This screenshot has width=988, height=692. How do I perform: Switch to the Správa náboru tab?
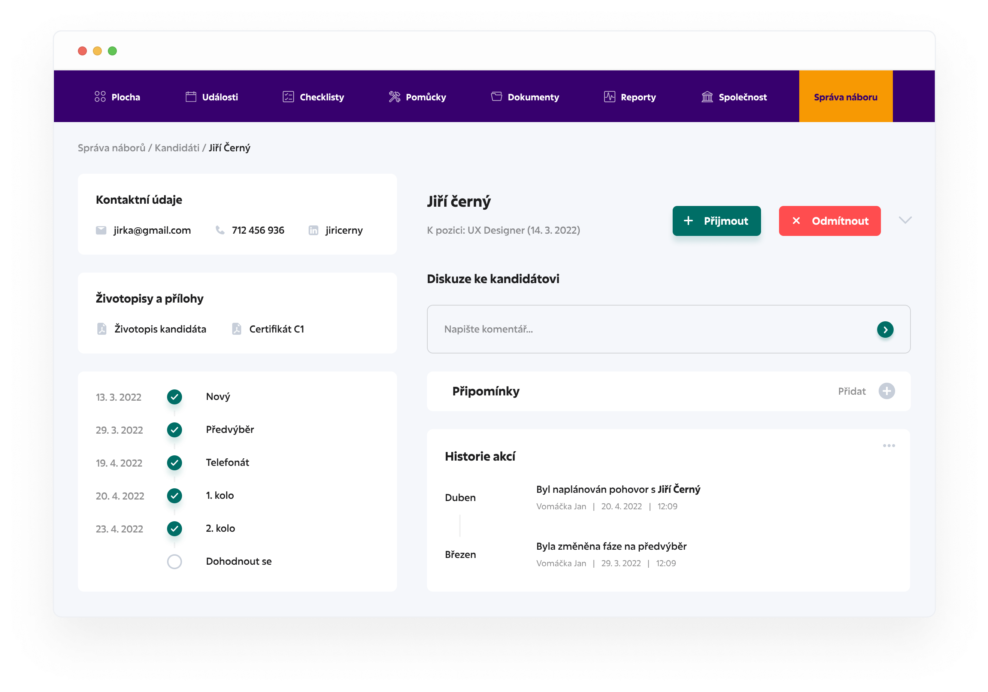tap(845, 97)
